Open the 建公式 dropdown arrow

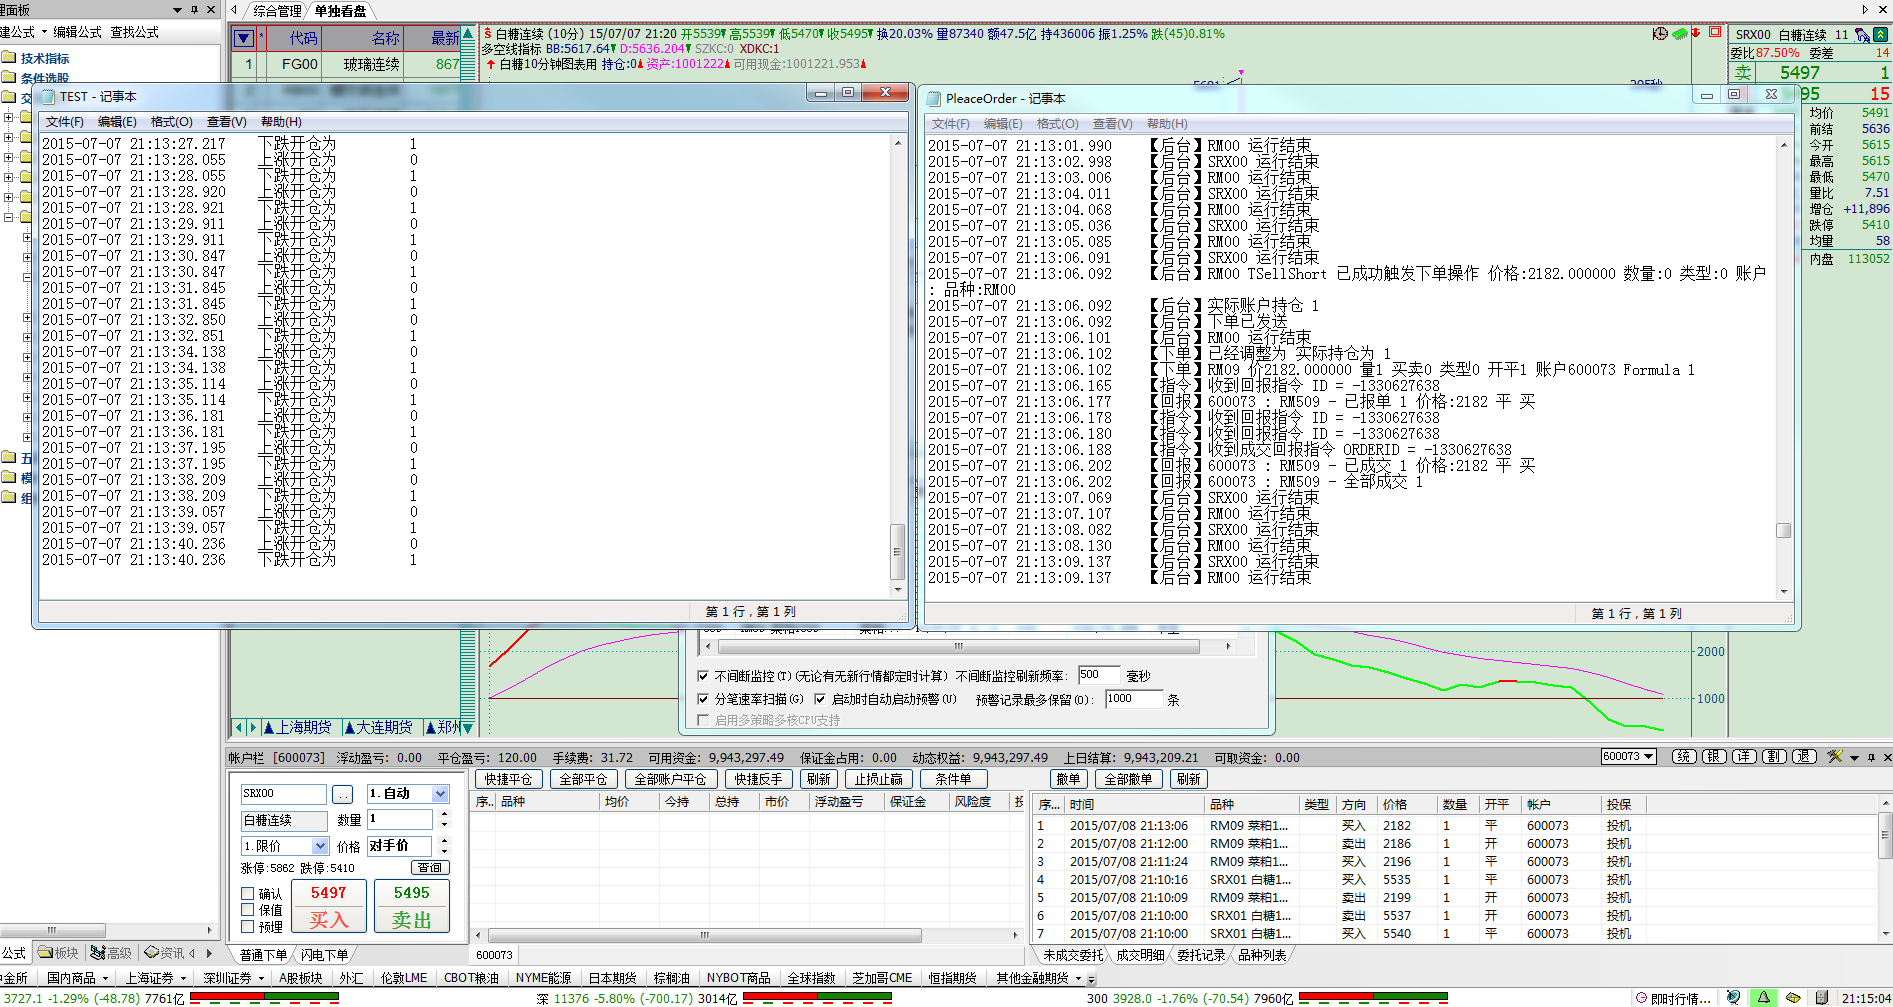44,32
